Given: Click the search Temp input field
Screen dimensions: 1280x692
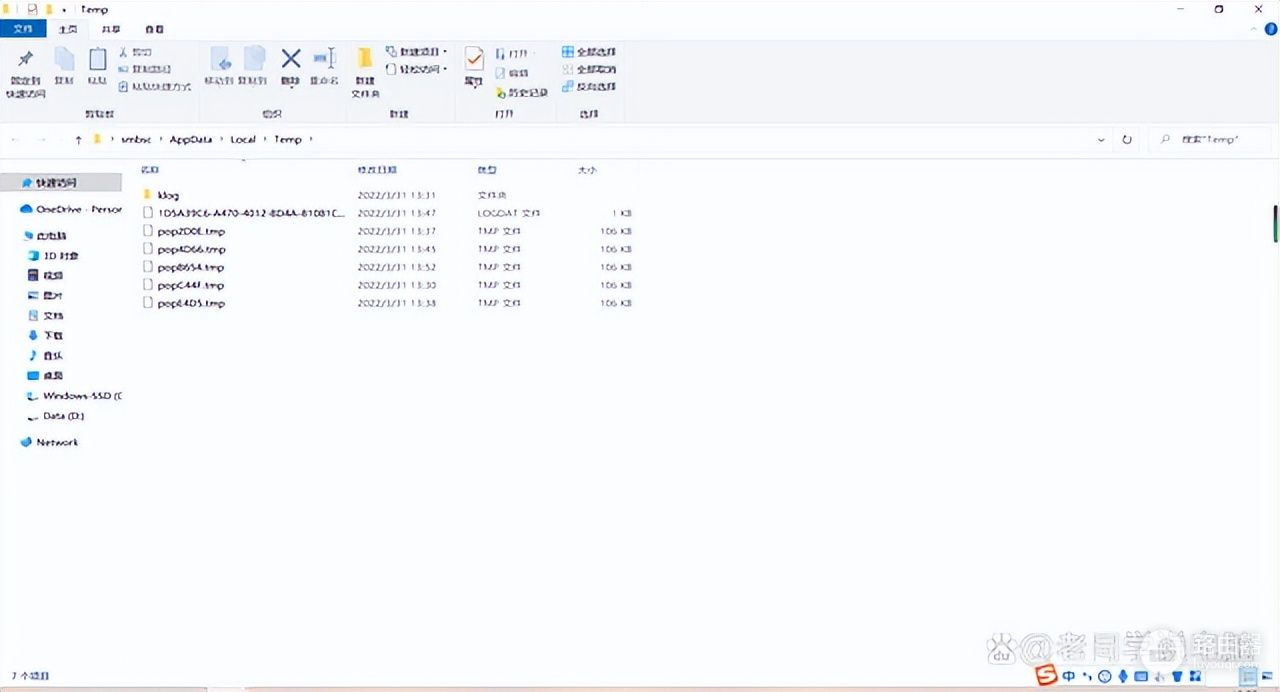Looking at the screenshot, I should (1215, 140).
